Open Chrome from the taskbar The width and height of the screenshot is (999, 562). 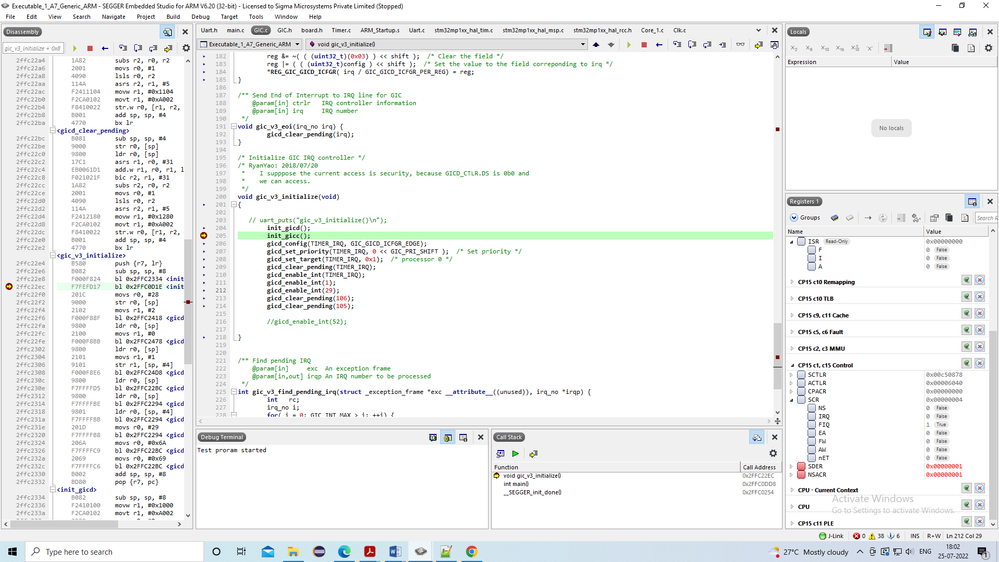(x=471, y=552)
